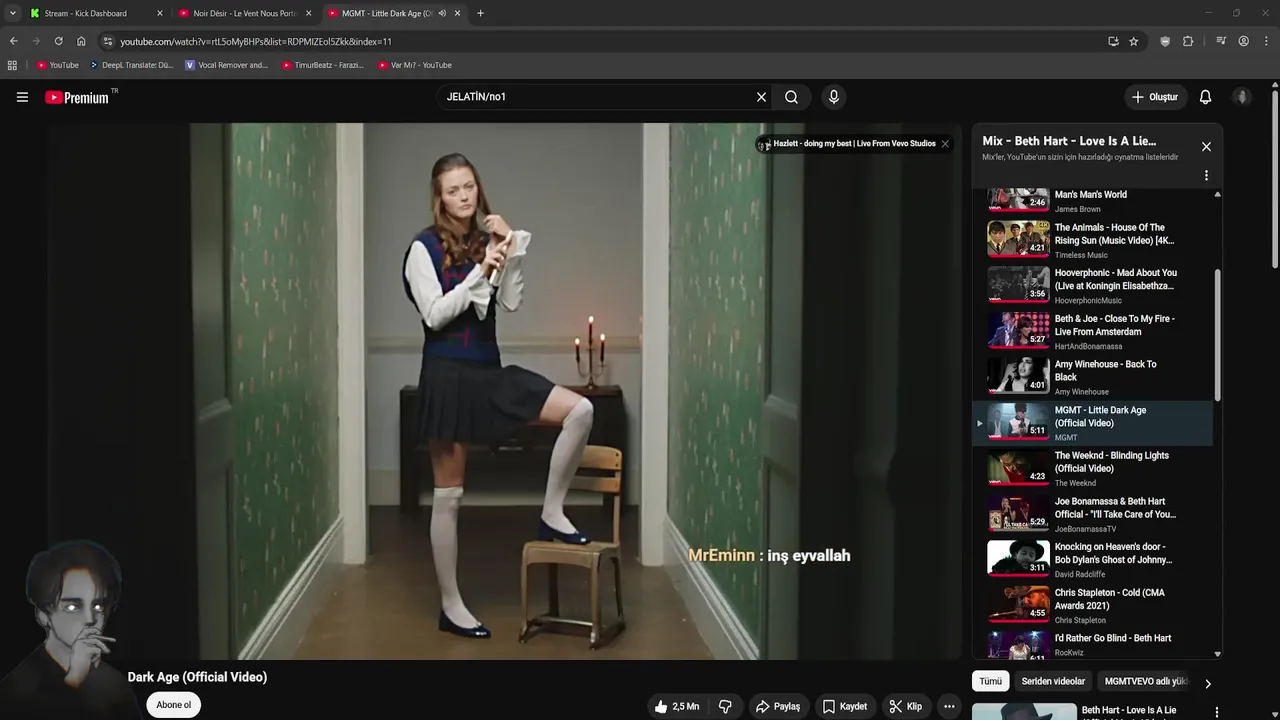Image resolution: width=1280 pixels, height=720 pixels.
Task: Switch to Noir Désir tab
Action: (244, 13)
